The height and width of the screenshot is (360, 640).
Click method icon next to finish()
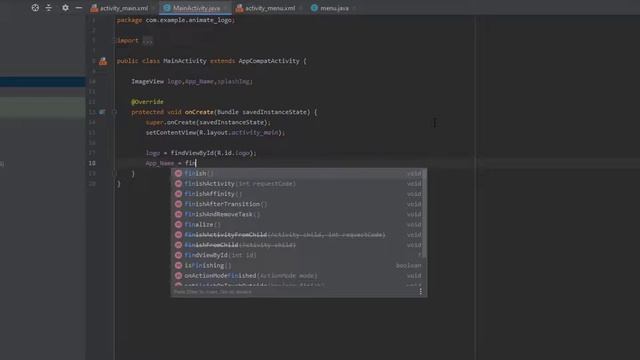coord(178,173)
